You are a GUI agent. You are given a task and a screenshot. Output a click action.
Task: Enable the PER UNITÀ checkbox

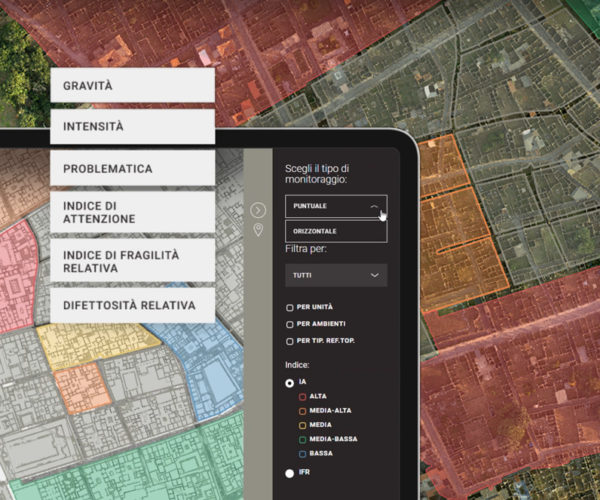[290, 307]
